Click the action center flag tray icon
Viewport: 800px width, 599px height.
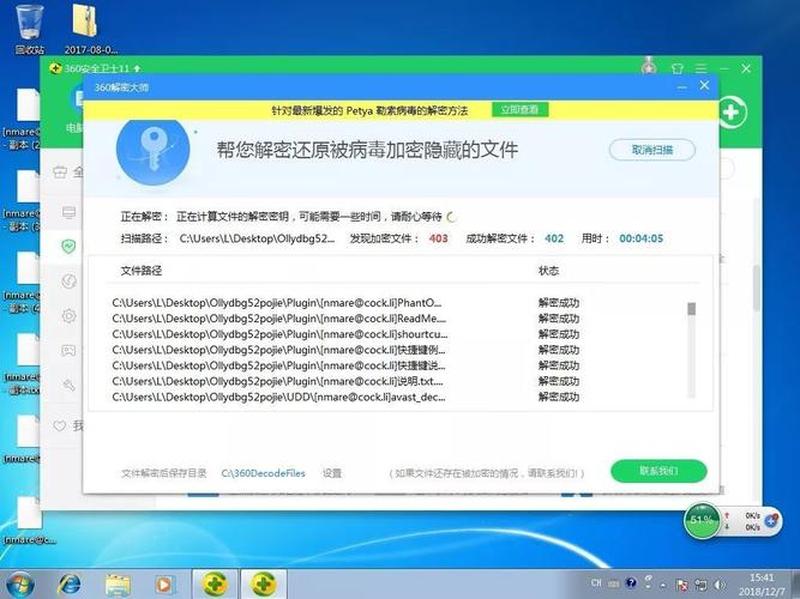pyautogui.click(x=681, y=585)
